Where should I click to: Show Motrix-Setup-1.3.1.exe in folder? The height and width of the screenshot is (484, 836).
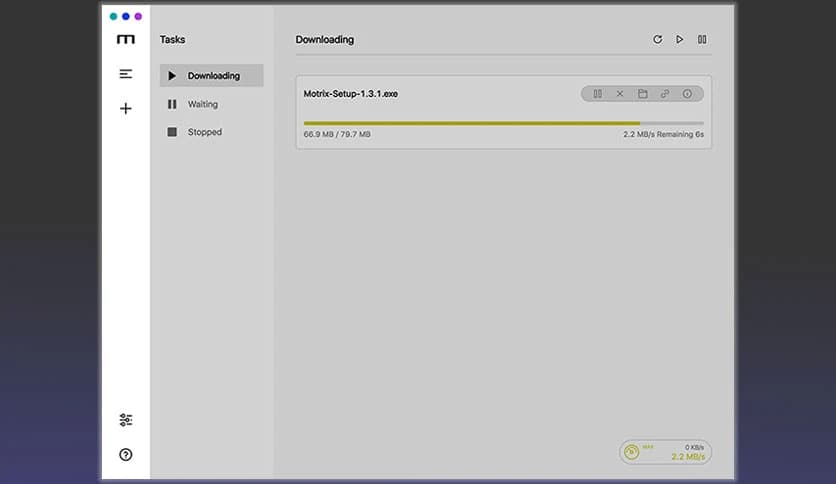(x=642, y=94)
